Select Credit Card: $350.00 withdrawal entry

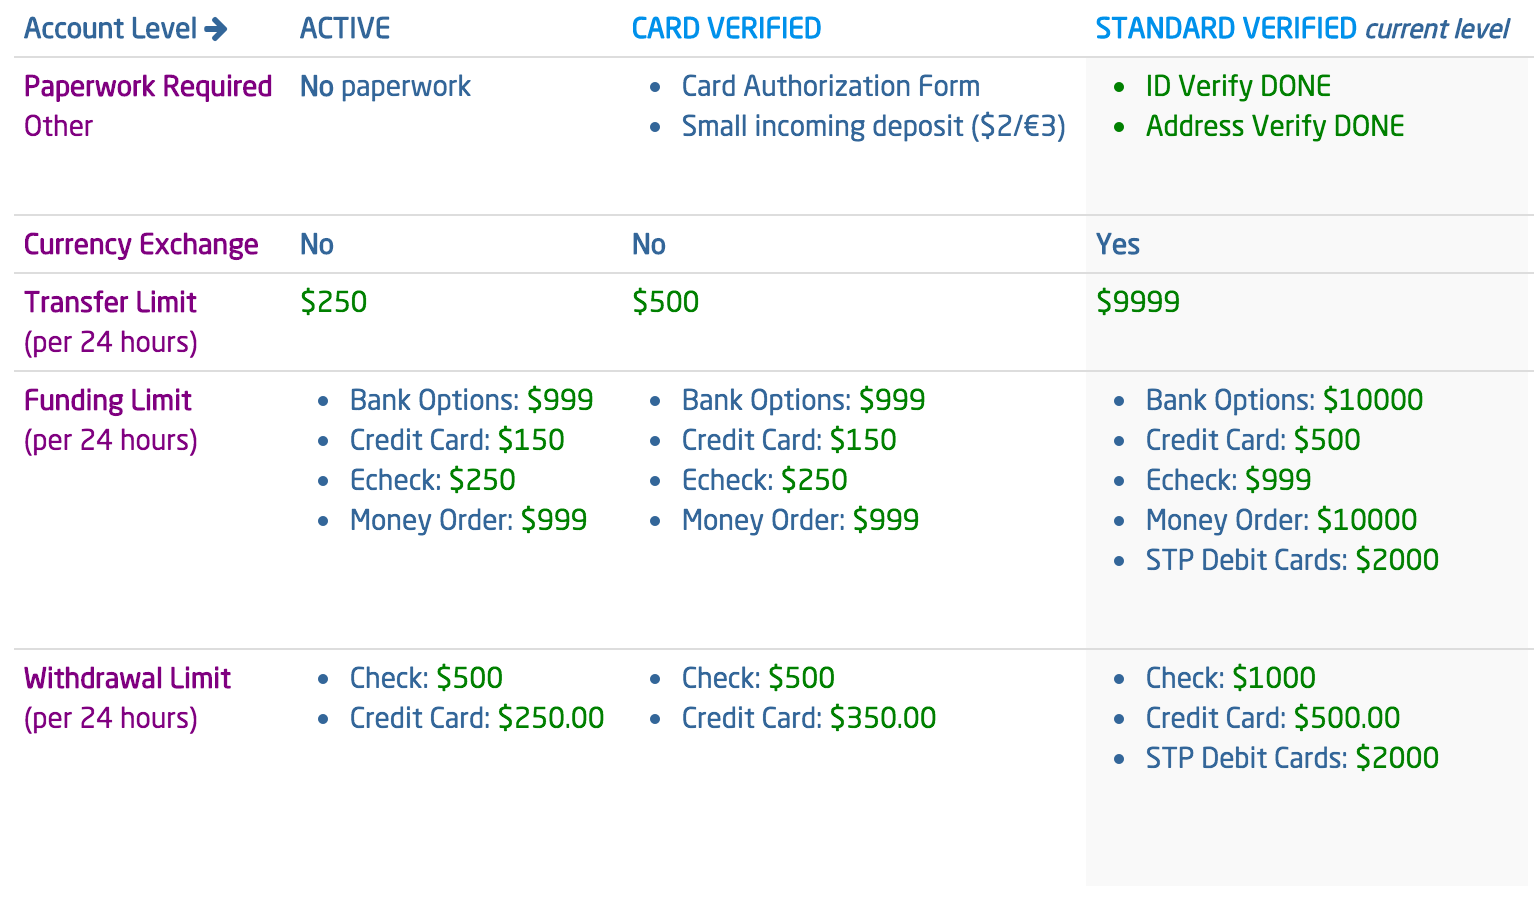808,719
